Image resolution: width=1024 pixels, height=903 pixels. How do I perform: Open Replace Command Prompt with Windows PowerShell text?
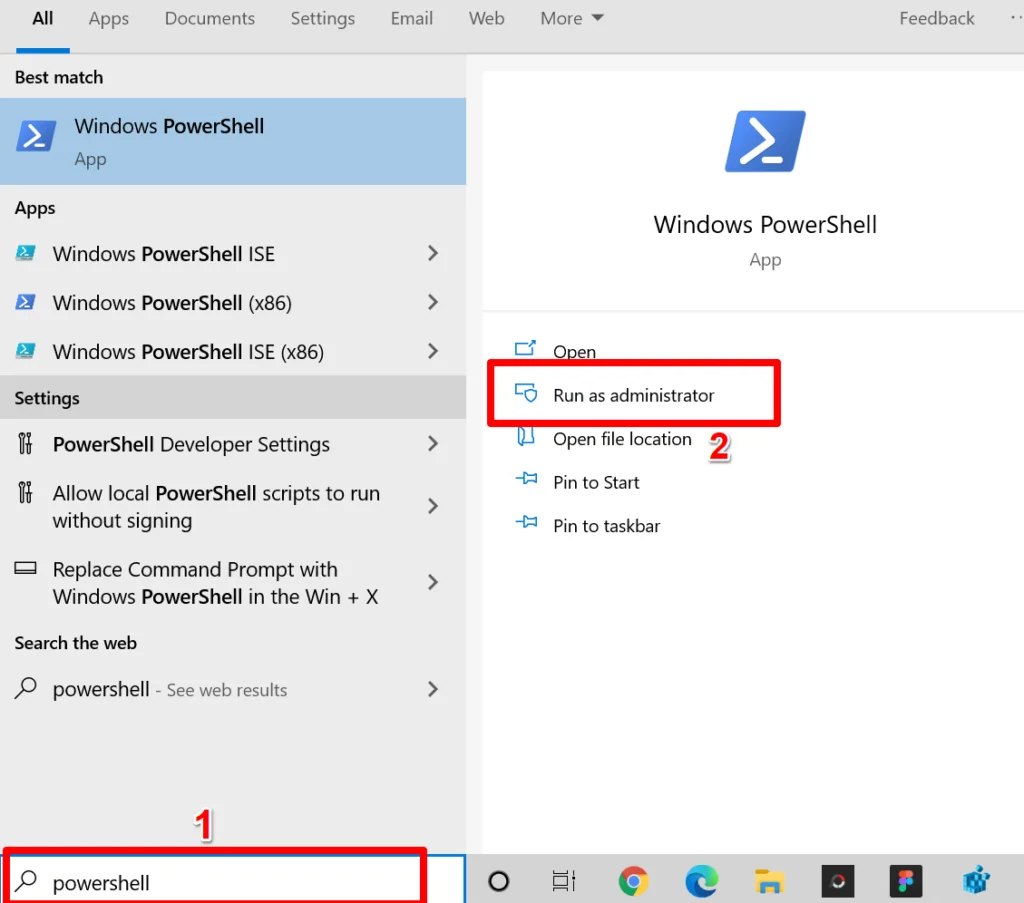[216, 583]
